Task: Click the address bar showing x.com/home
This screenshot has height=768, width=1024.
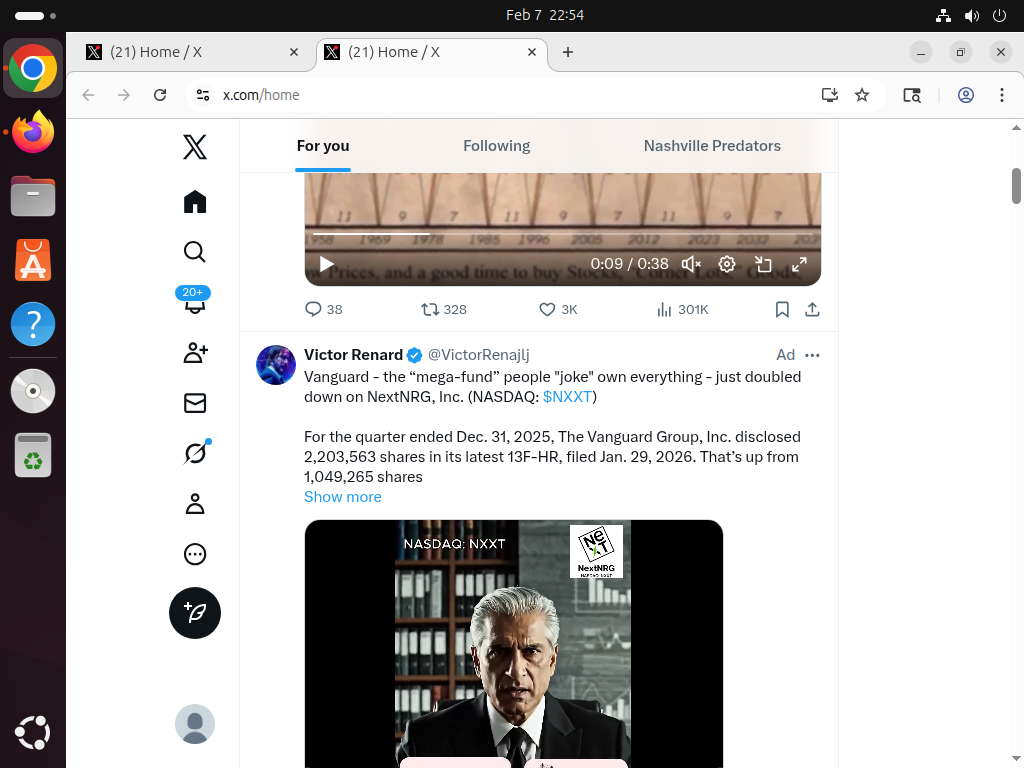Action: [500, 95]
